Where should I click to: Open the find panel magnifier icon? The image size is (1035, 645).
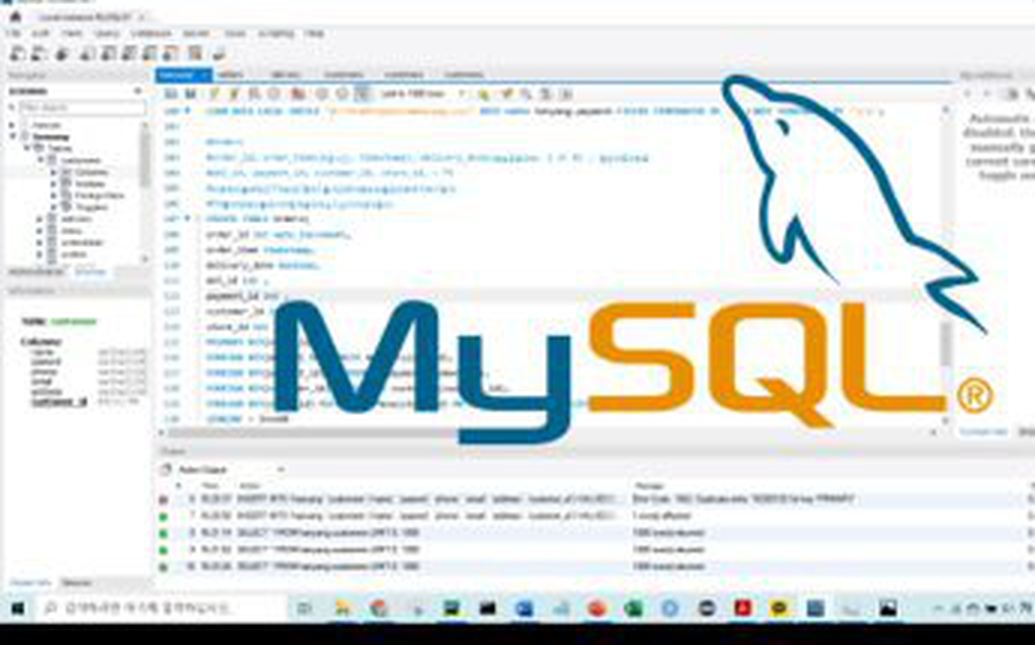[x=526, y=94]
